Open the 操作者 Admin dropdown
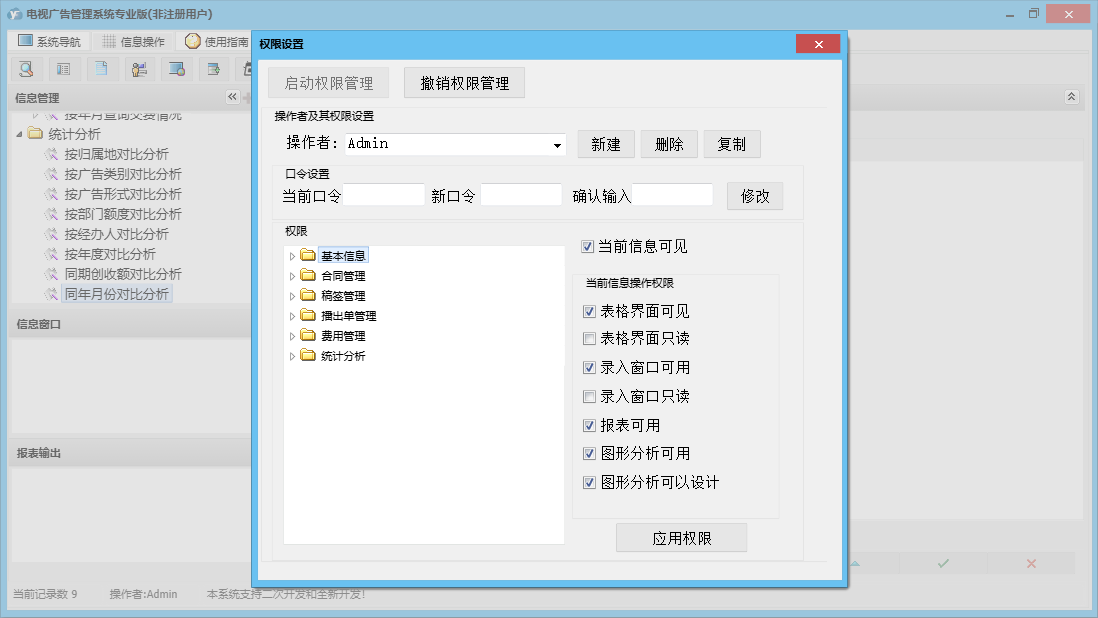The height and width of the screenshot is (618, 1098). coord(557,145)
